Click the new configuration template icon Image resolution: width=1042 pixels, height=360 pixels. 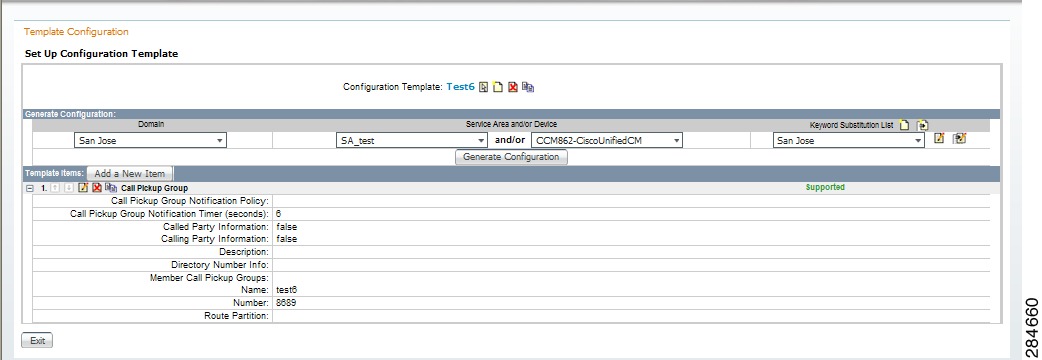[498, 87]
